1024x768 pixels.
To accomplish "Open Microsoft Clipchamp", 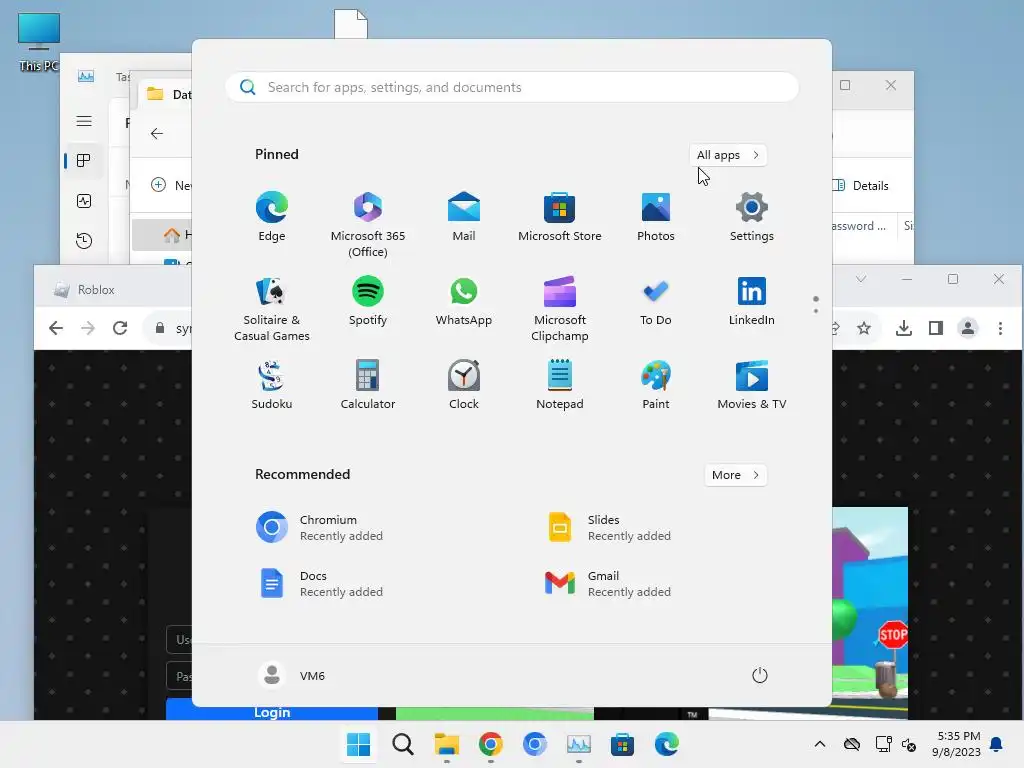I will [x=560, y=308].
